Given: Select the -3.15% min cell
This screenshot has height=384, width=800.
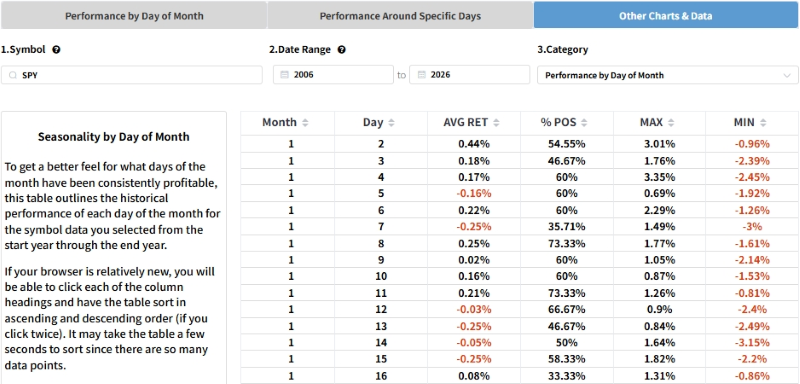Looking at the screenshot, I should point(752,342).
